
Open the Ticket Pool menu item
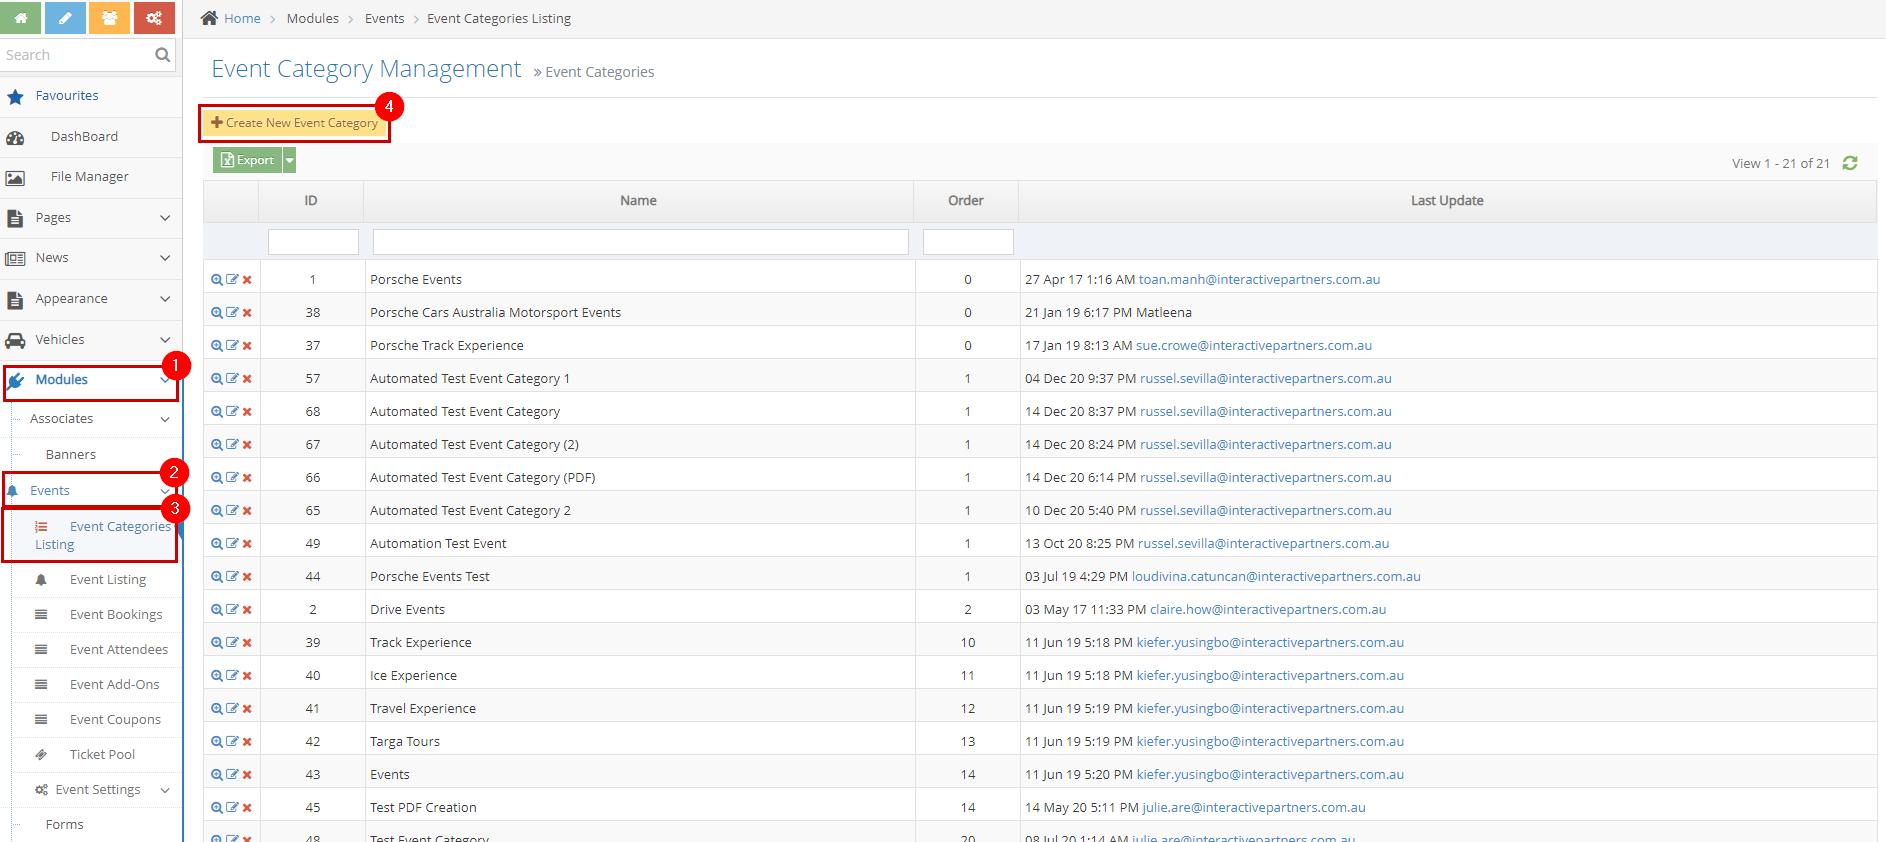click(x=102, y=755)
